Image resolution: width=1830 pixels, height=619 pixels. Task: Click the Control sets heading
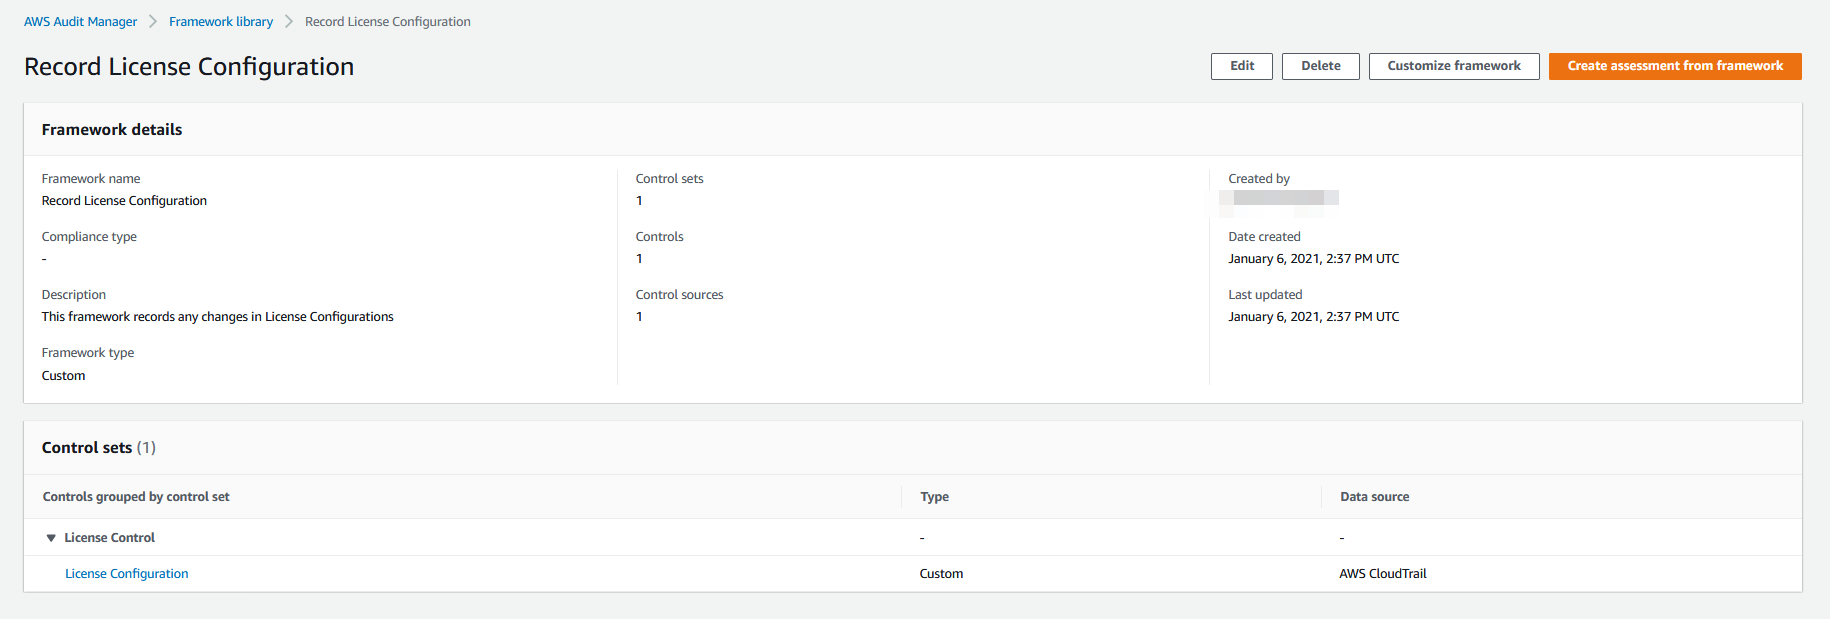[x=99, y=448]
